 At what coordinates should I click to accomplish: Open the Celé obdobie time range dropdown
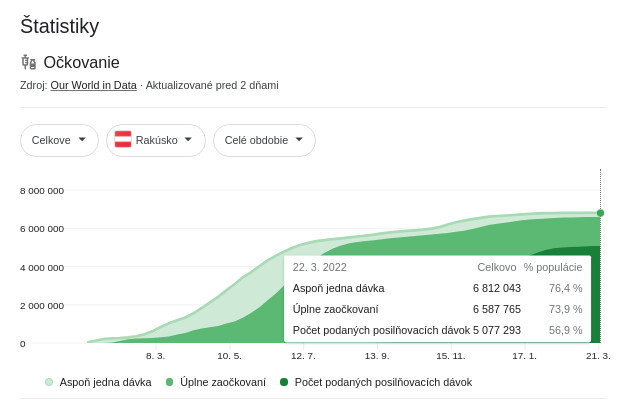click(264, 140)
